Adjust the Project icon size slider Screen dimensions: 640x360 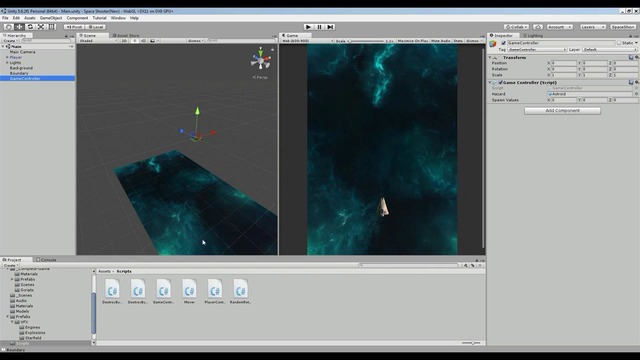(472, 343)
